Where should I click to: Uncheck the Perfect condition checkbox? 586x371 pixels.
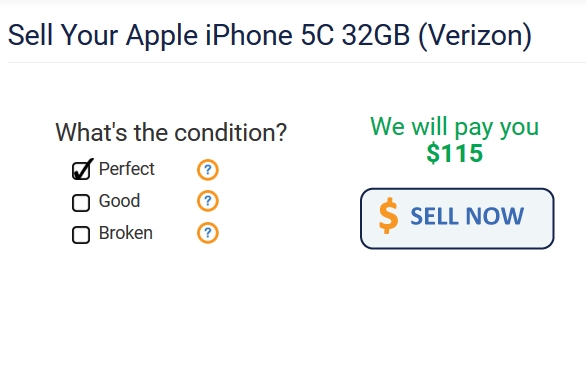[81, 171]
